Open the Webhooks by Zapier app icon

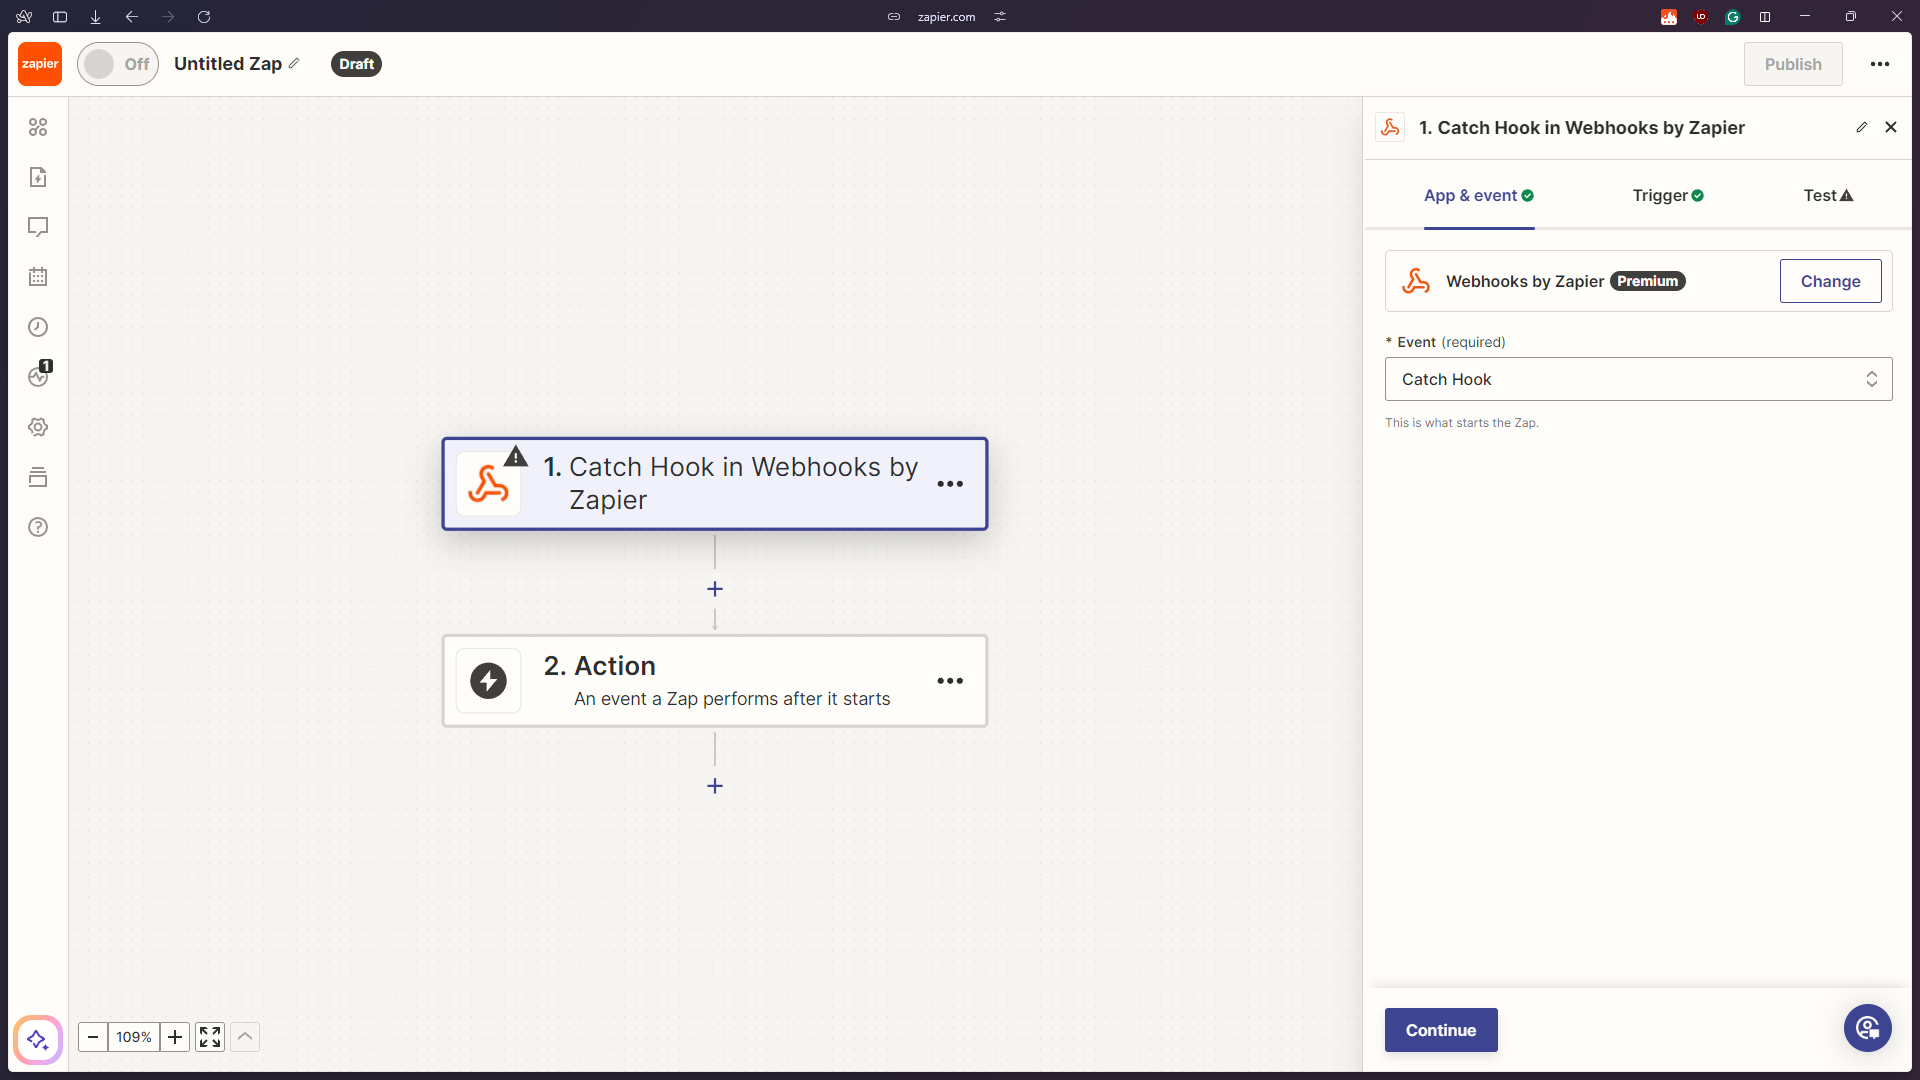pyautogui.click(x=1416, y=281)
